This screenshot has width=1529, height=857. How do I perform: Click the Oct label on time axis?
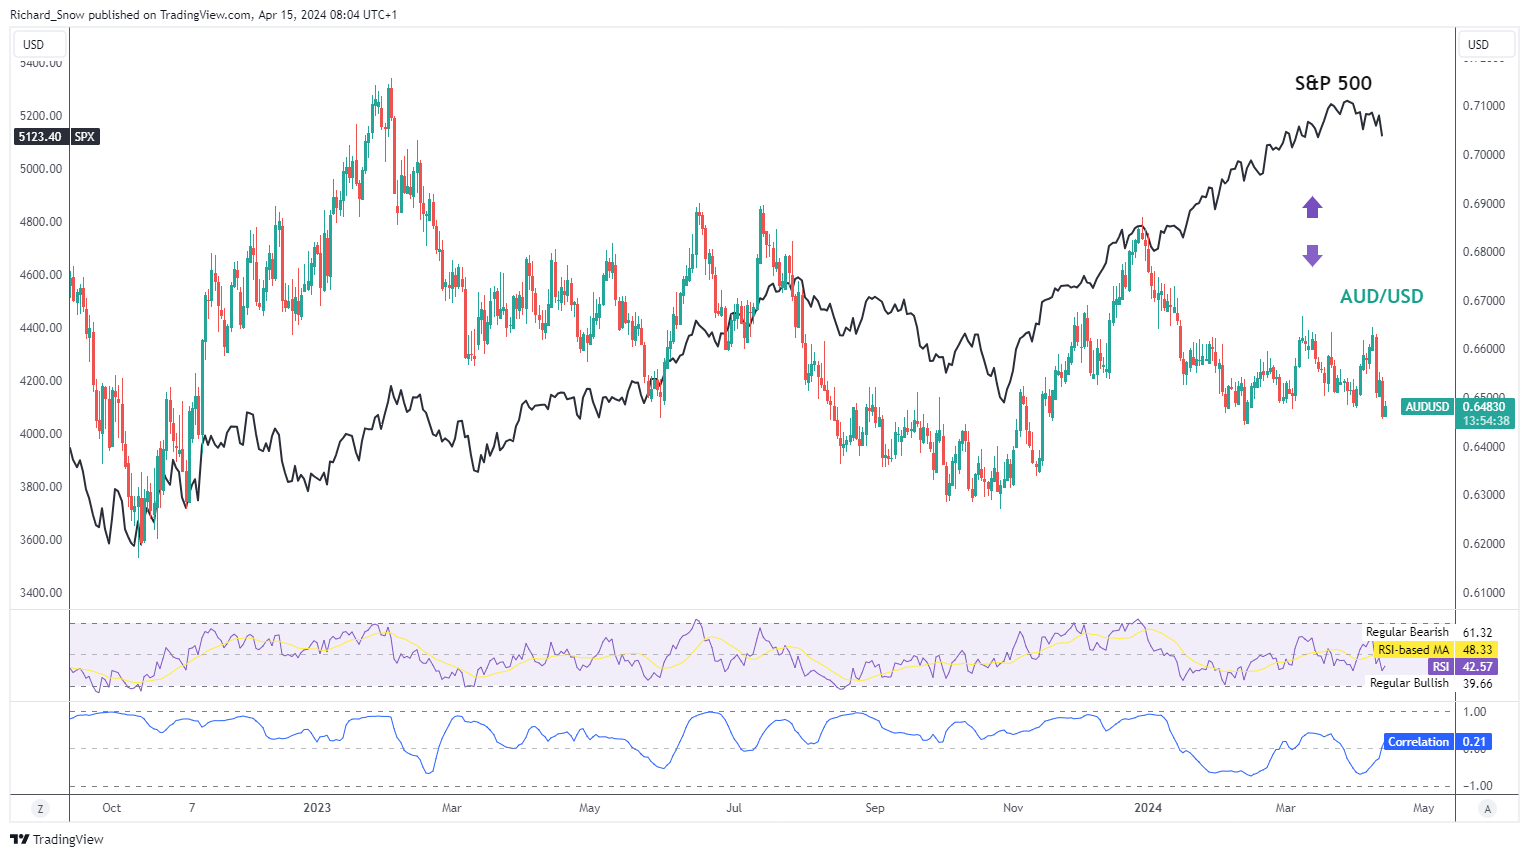(x=111, y=808)
